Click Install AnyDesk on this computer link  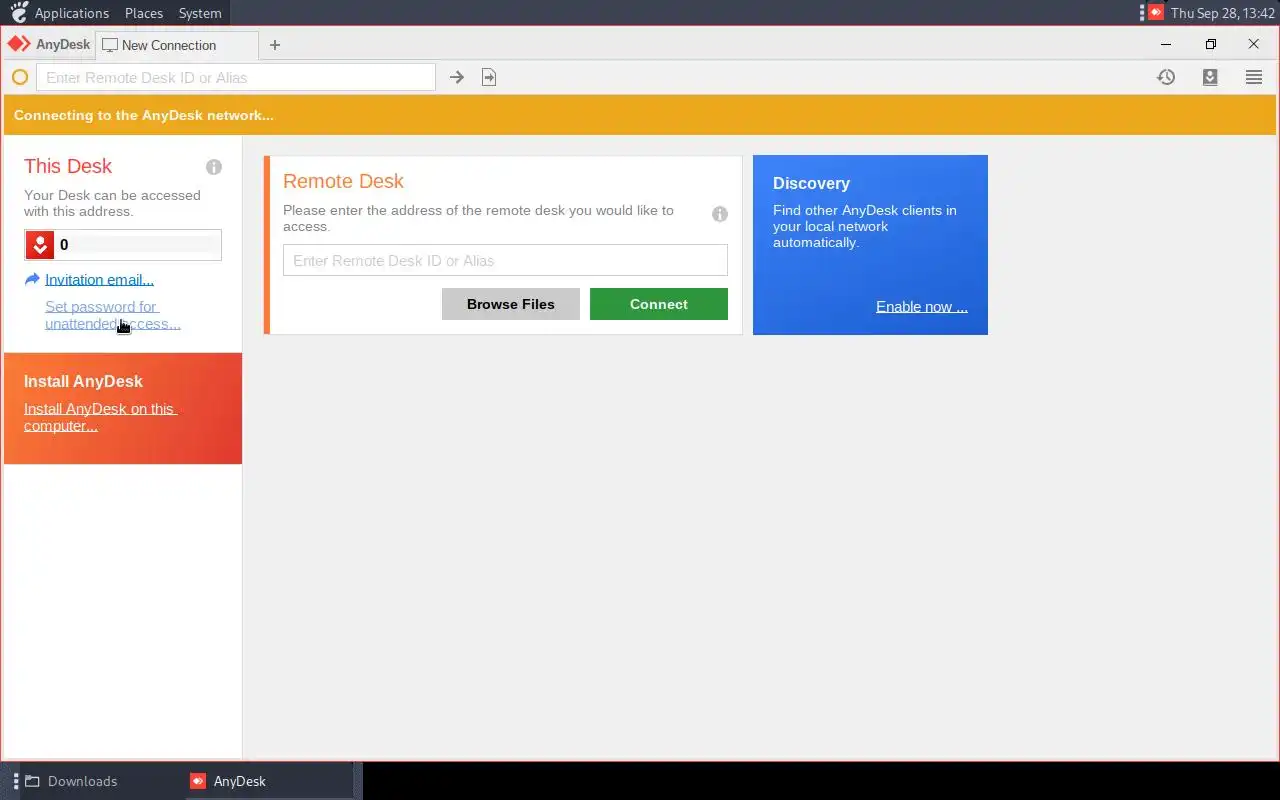click(100, 417)
